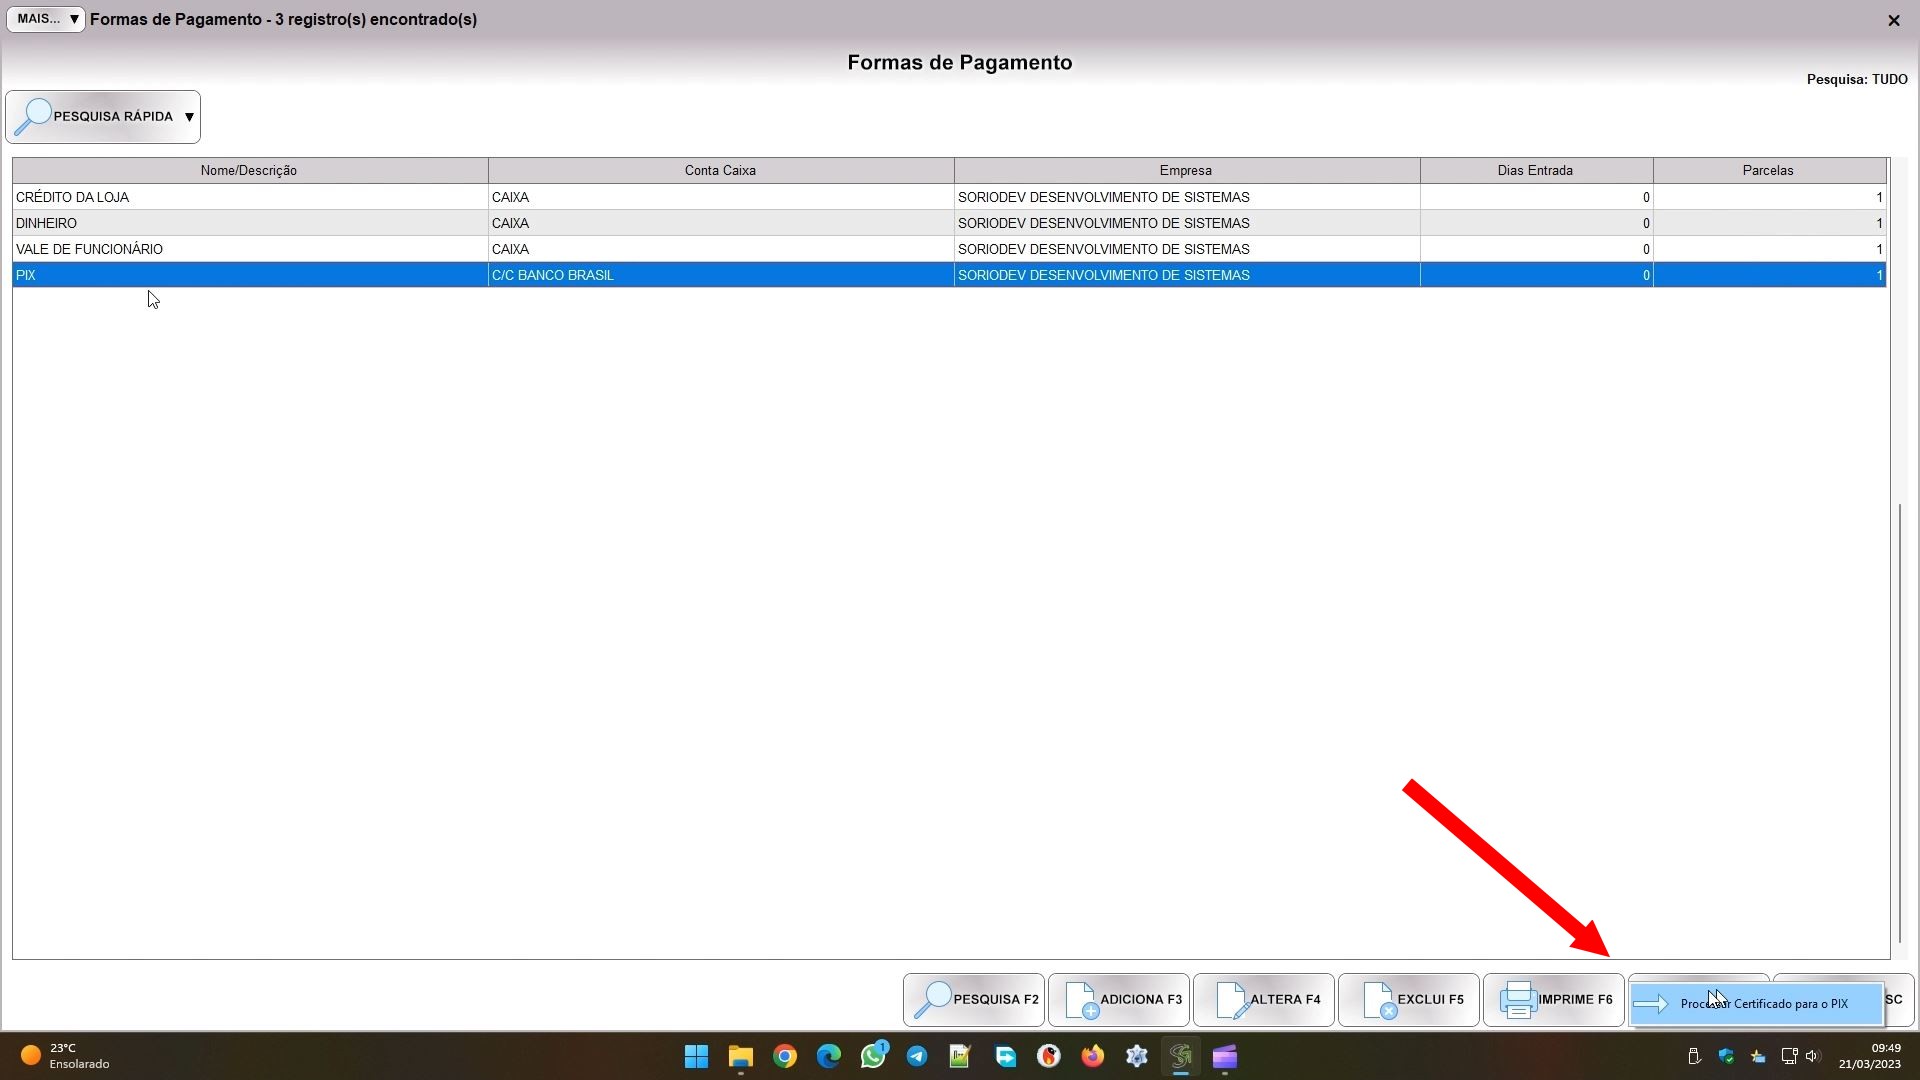The image size is (1920, 1080).
Task: Click the Dias Entrada column header
Action: pos(1535,170)
